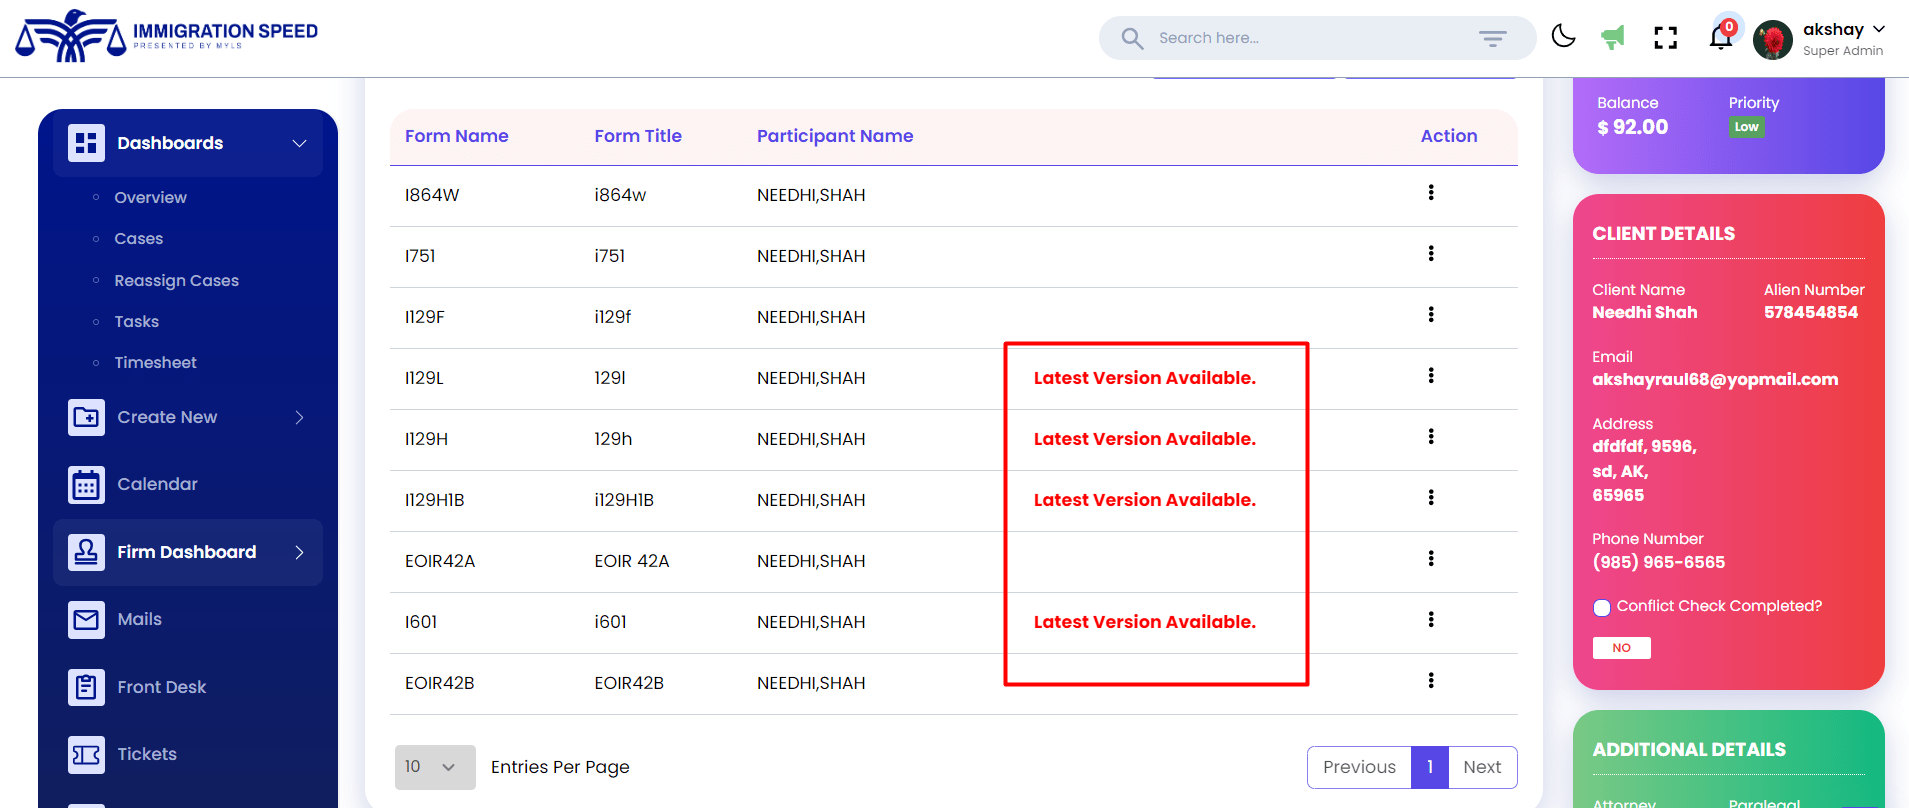Image resolution: width=1909 pixels, height=808 pixels.
Task: Click the Next page button
Action: tap(1482, 767)
